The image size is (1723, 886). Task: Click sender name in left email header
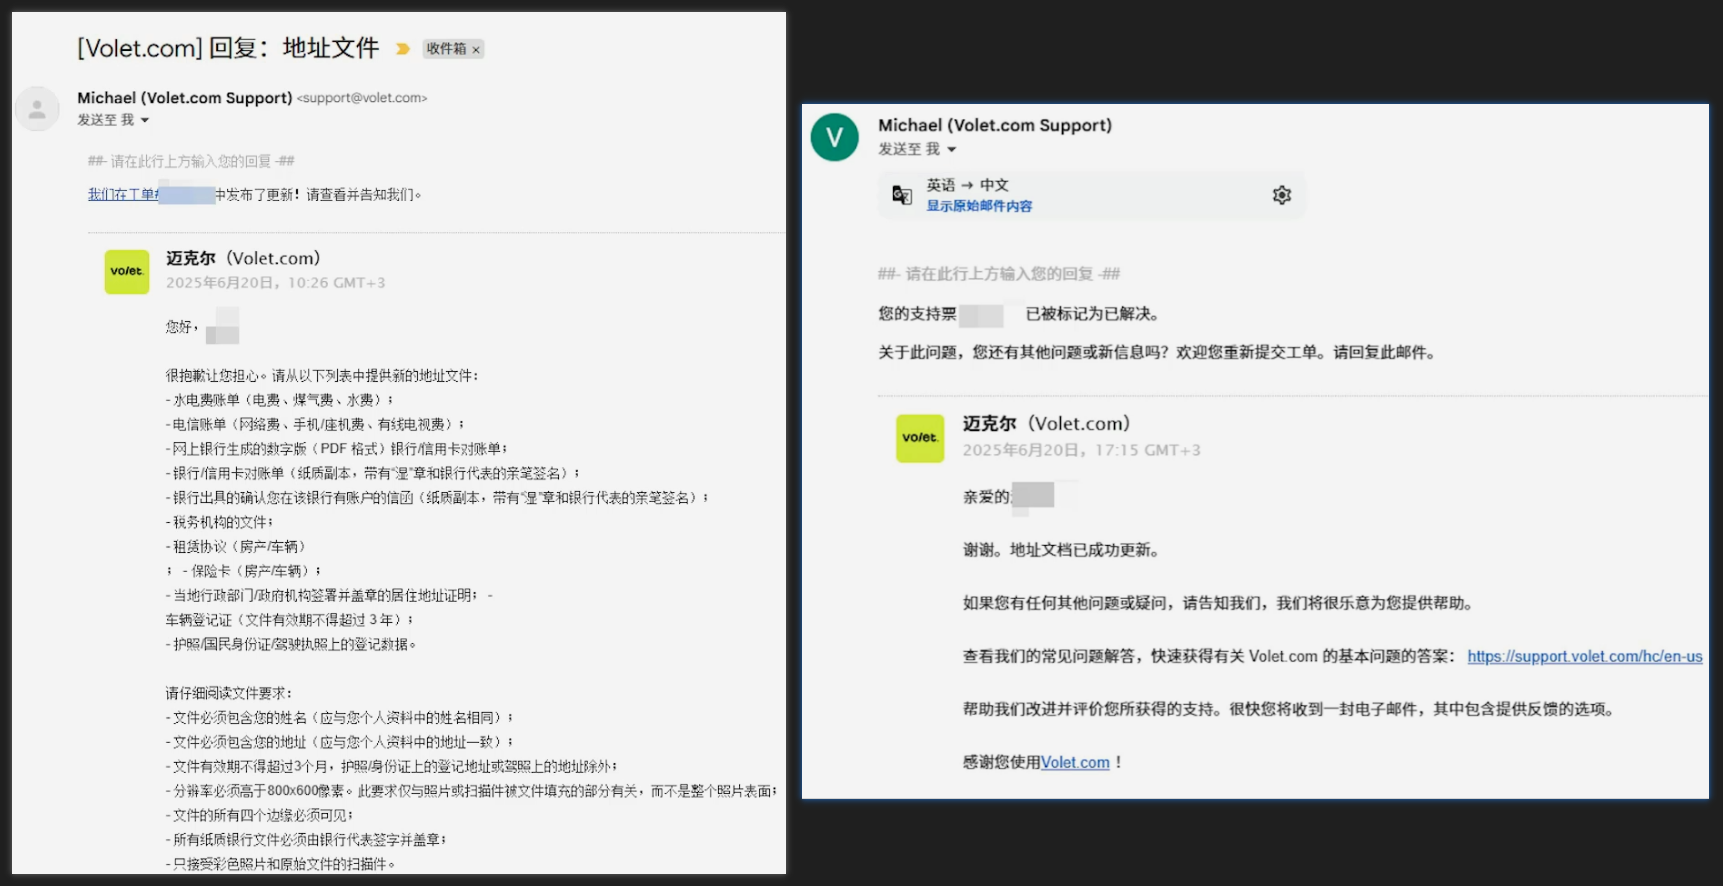pyautogui.click(x=185, y=98)
